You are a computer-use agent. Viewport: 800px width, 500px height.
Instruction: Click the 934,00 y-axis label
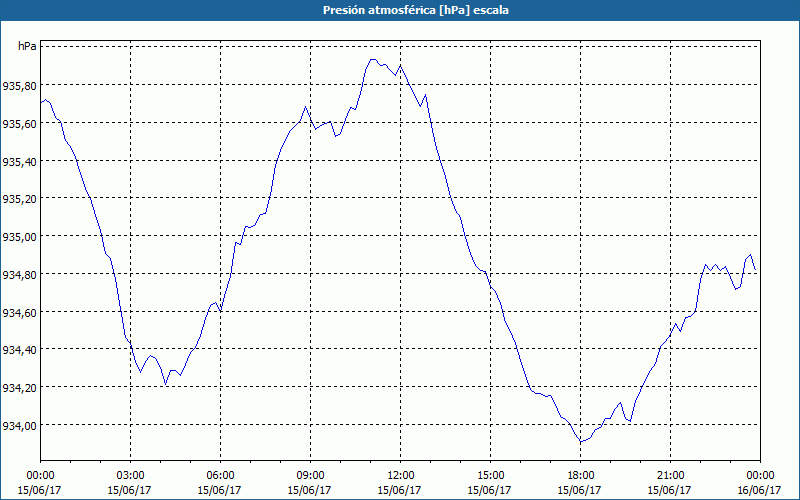pyautogui.click(x=19, y=426)
